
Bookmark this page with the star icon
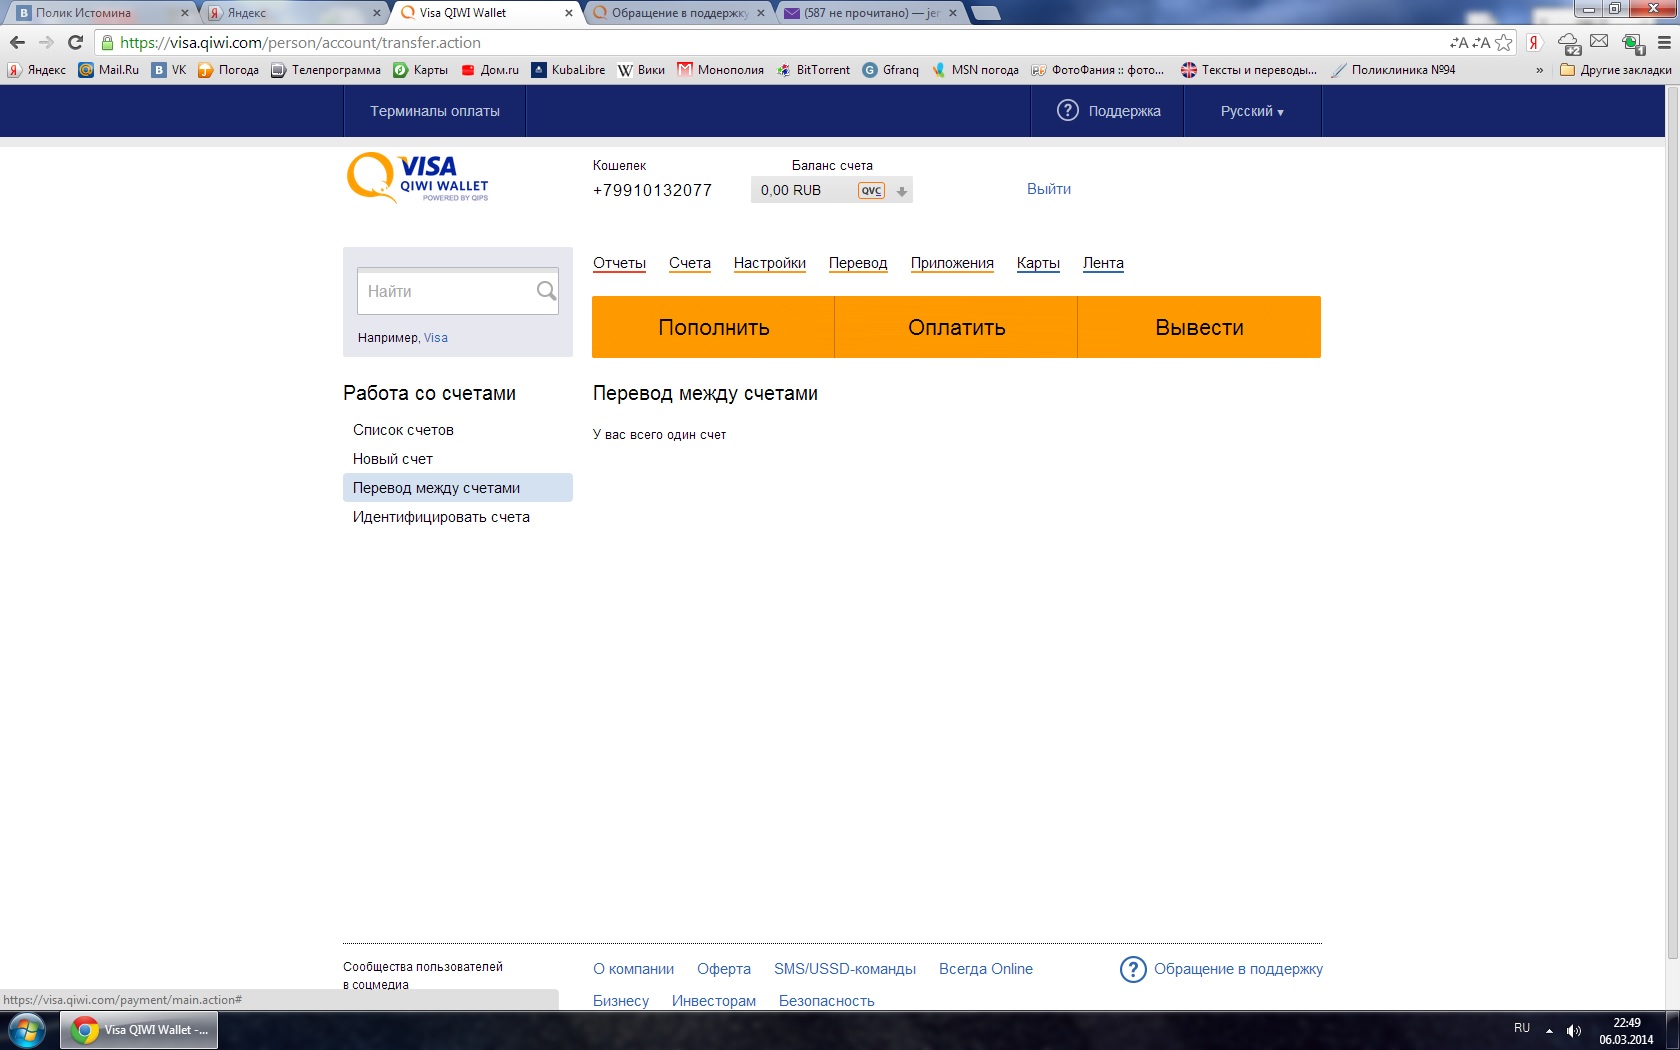(1503, 42)
